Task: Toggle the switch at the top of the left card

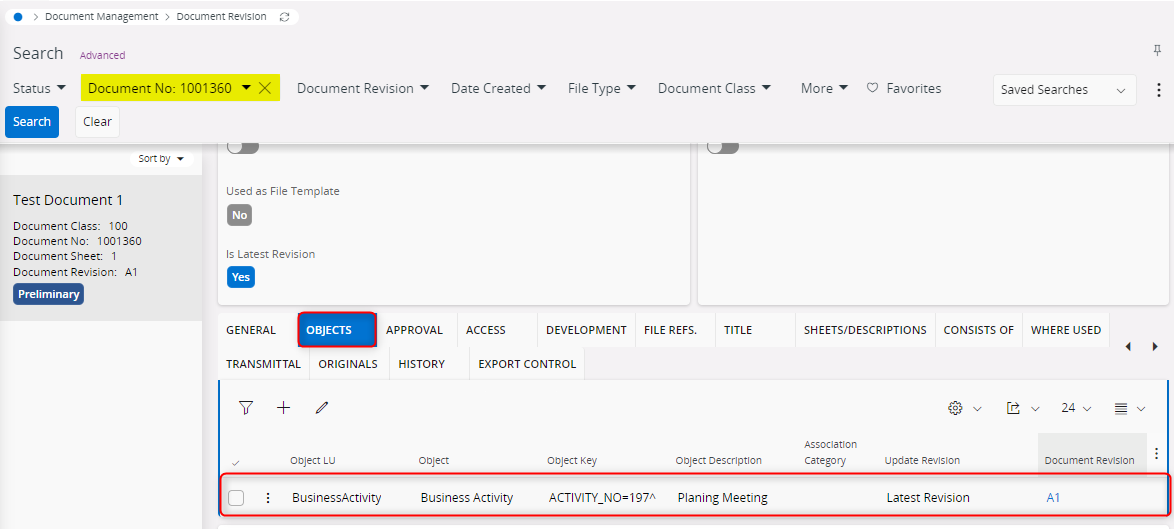Action: 243,147
